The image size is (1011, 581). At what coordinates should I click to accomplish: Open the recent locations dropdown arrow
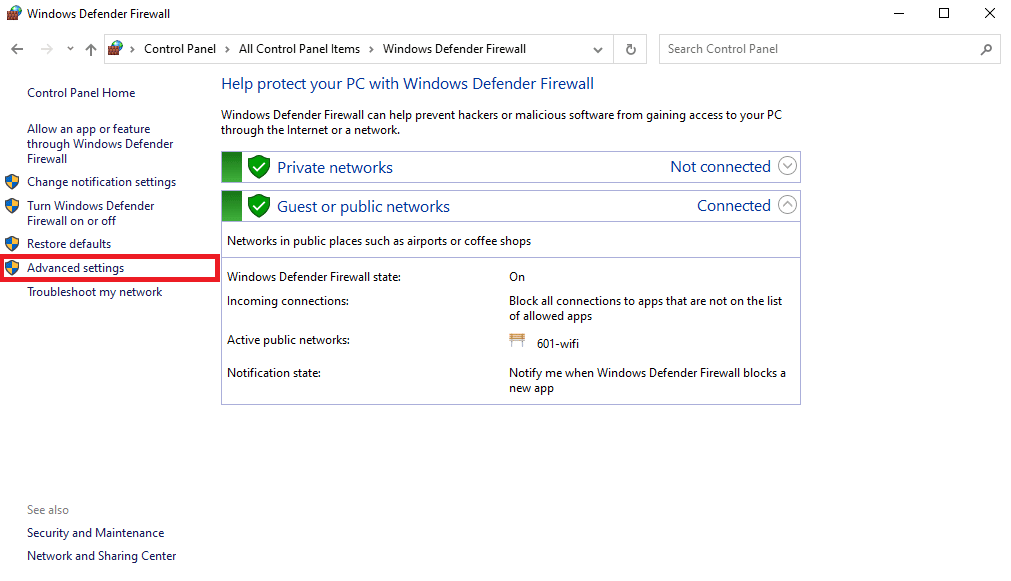click(70, 49)
